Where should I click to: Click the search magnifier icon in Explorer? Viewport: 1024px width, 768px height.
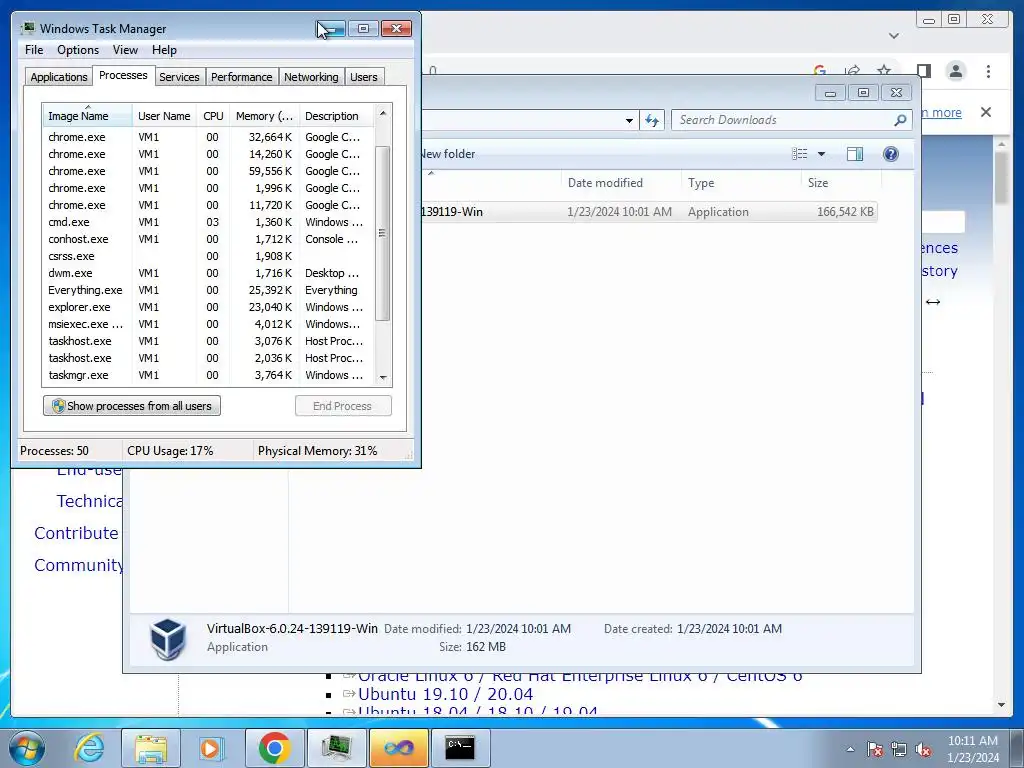(x=900, y=120)
